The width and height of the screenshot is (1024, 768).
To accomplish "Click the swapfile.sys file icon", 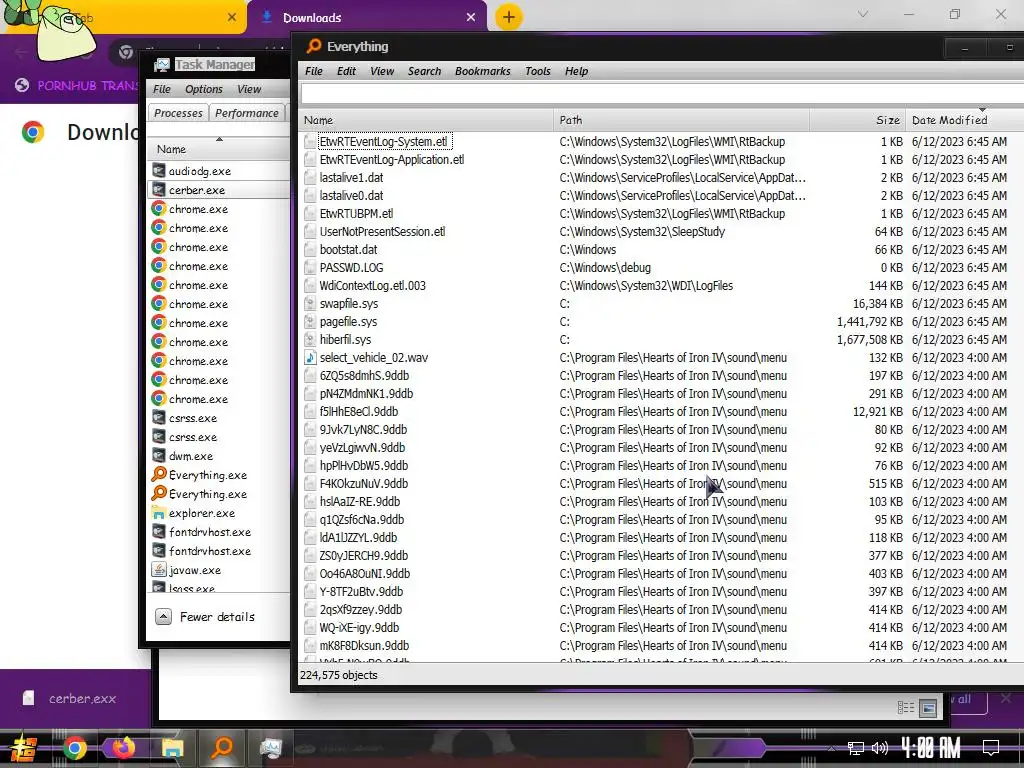I will pyautogui.click(x=310, y=304).
